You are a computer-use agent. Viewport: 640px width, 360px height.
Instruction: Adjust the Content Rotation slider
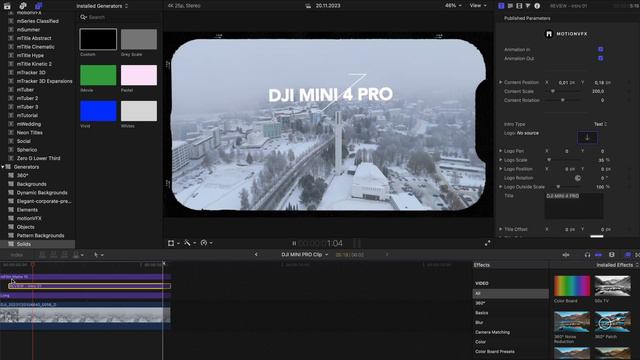click(563, 100)
